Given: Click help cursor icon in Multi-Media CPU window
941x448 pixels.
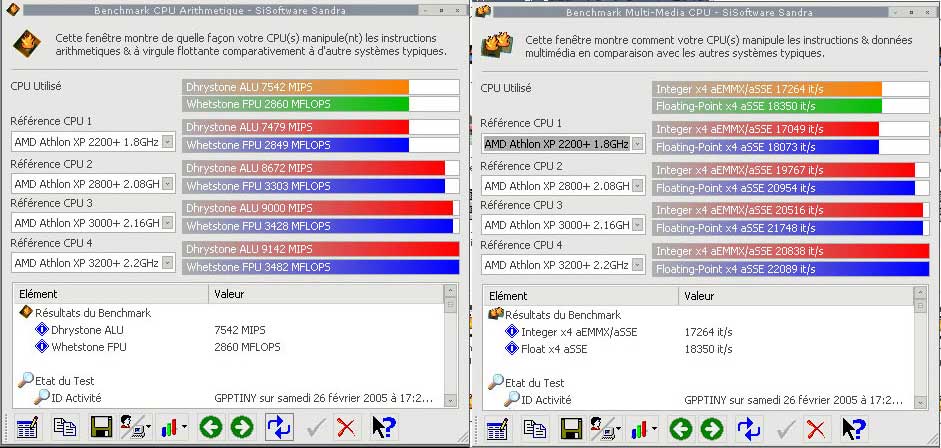Looking at the screenshot, I should click(853, 429).
